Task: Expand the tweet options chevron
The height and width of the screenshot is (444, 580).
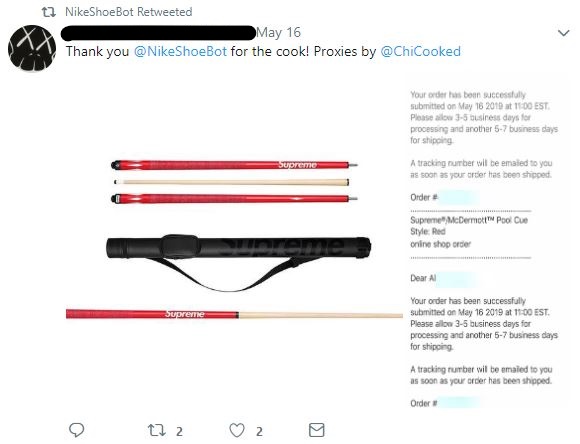Action: pyautogui.click(x=563, y=33)
